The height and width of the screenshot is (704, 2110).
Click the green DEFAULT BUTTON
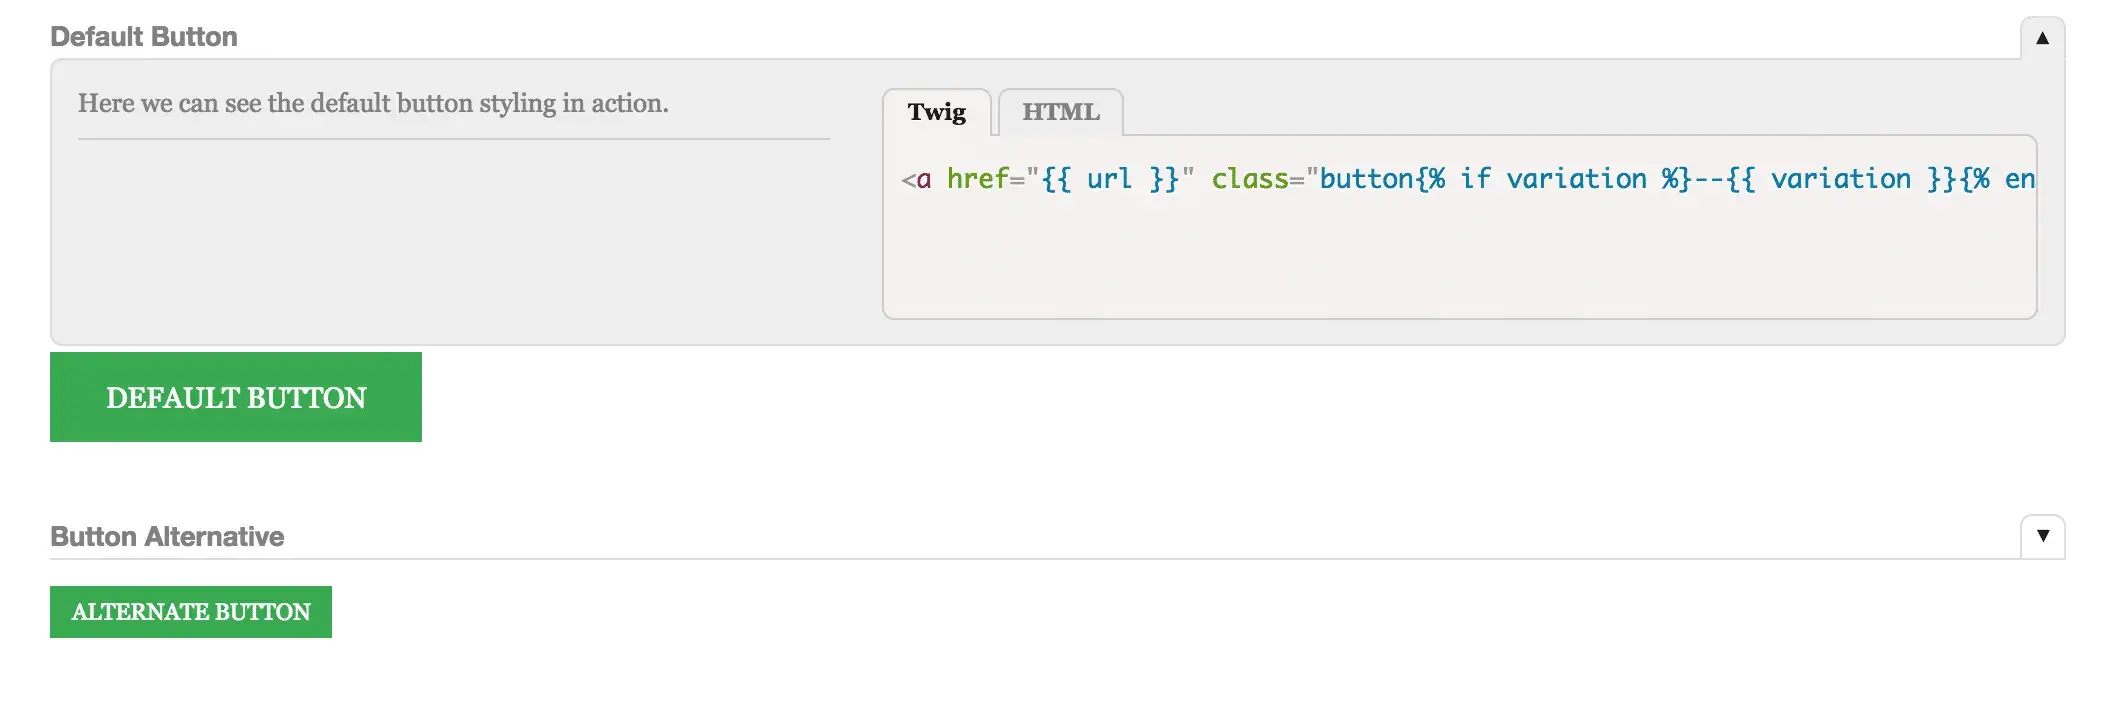point(236,397)
